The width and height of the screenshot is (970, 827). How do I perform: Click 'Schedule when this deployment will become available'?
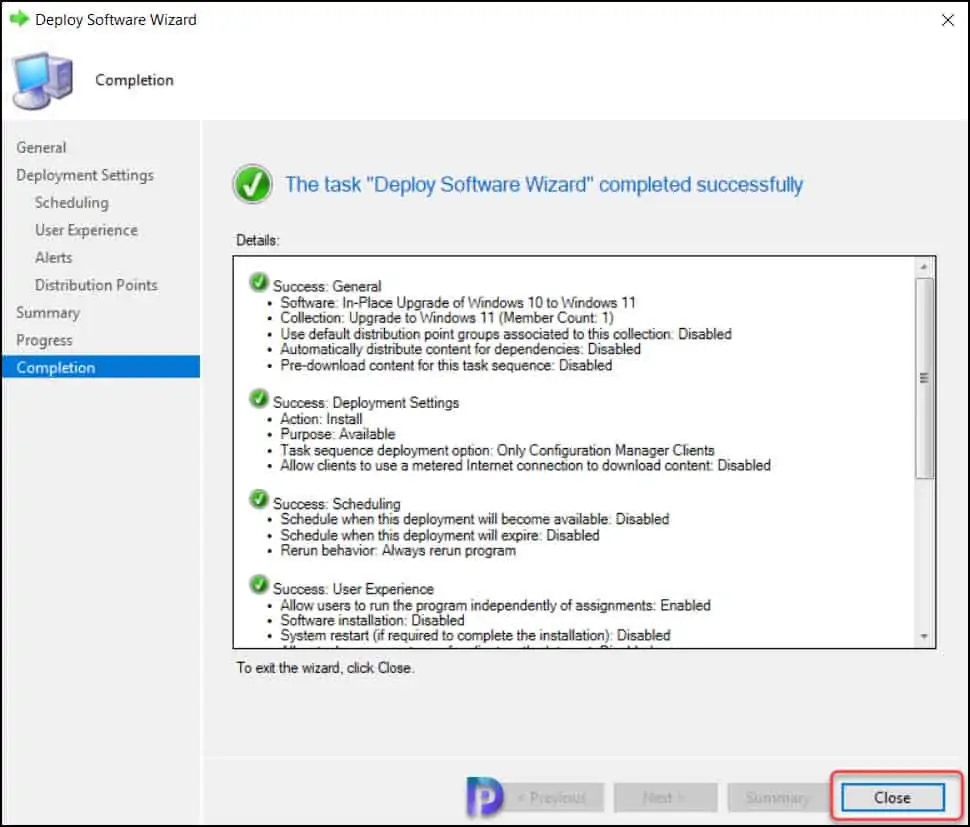474,519
